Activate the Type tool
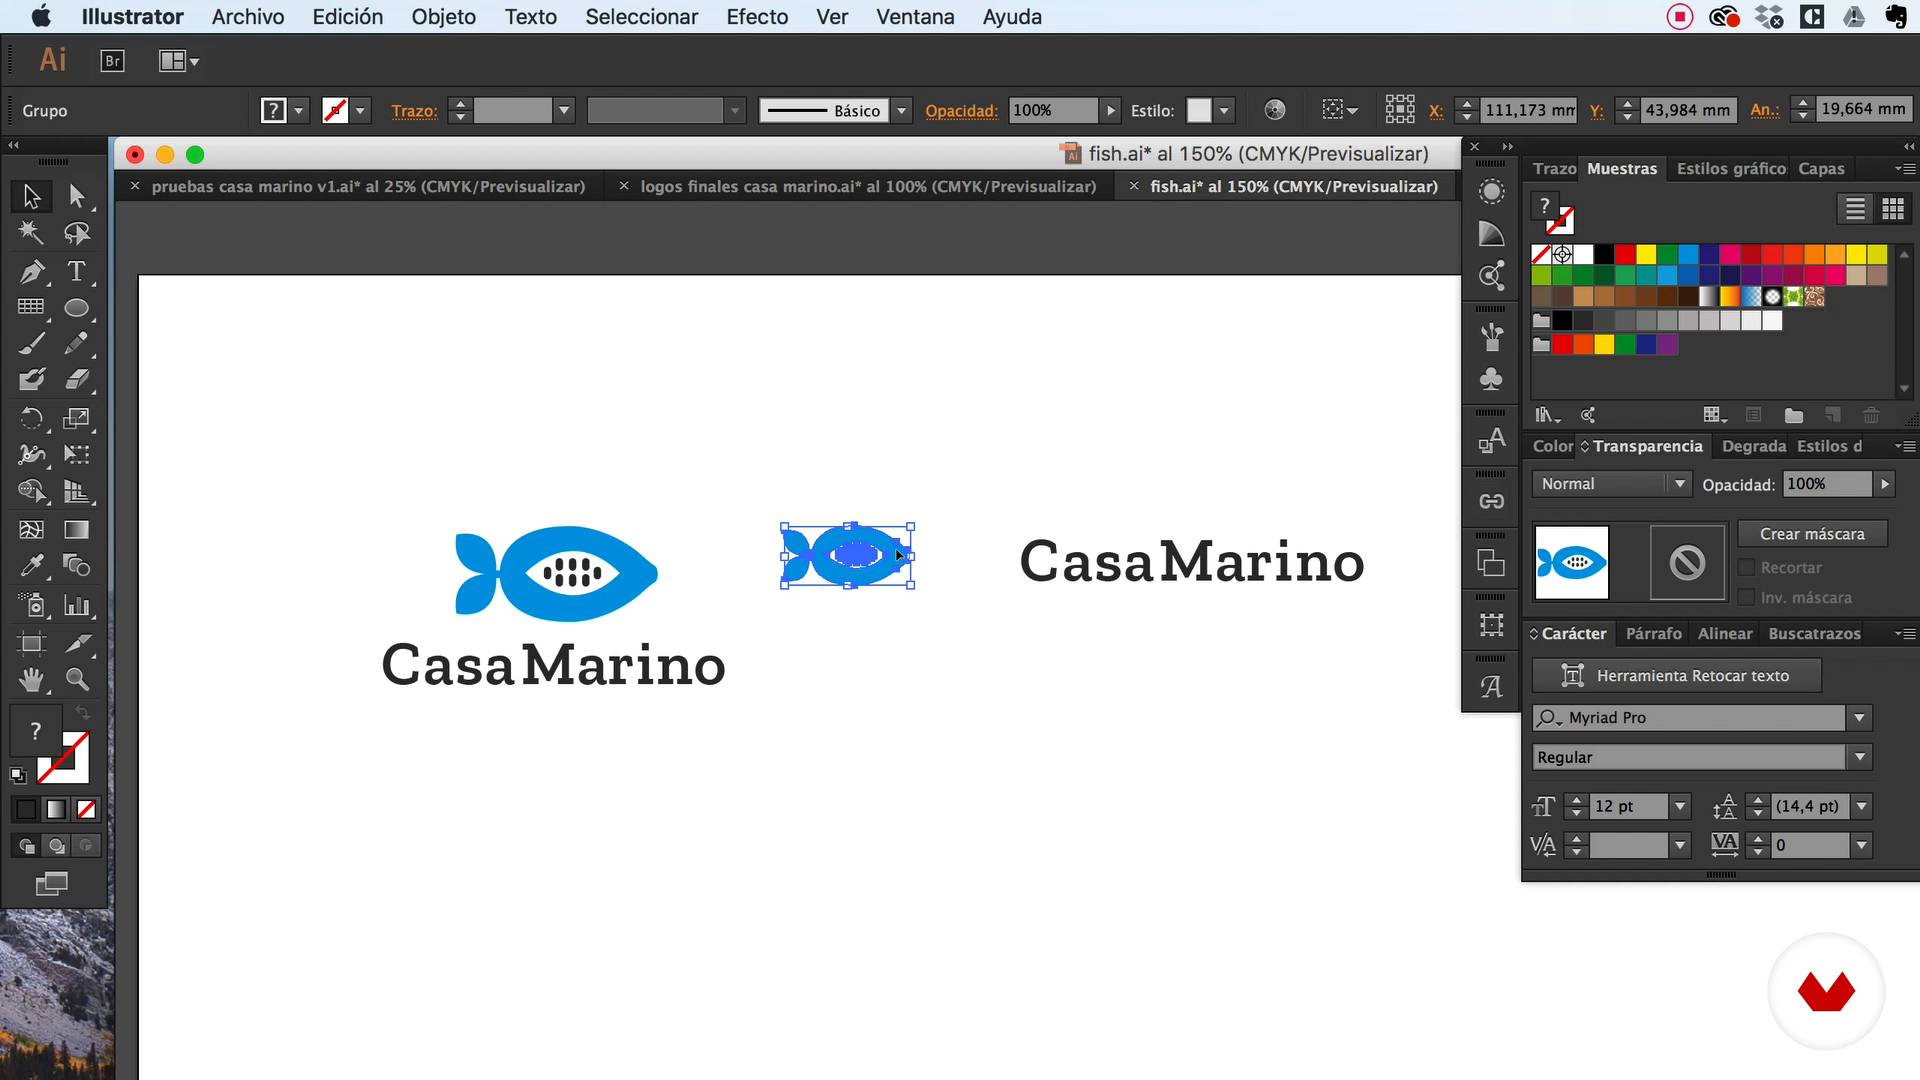 77,271
